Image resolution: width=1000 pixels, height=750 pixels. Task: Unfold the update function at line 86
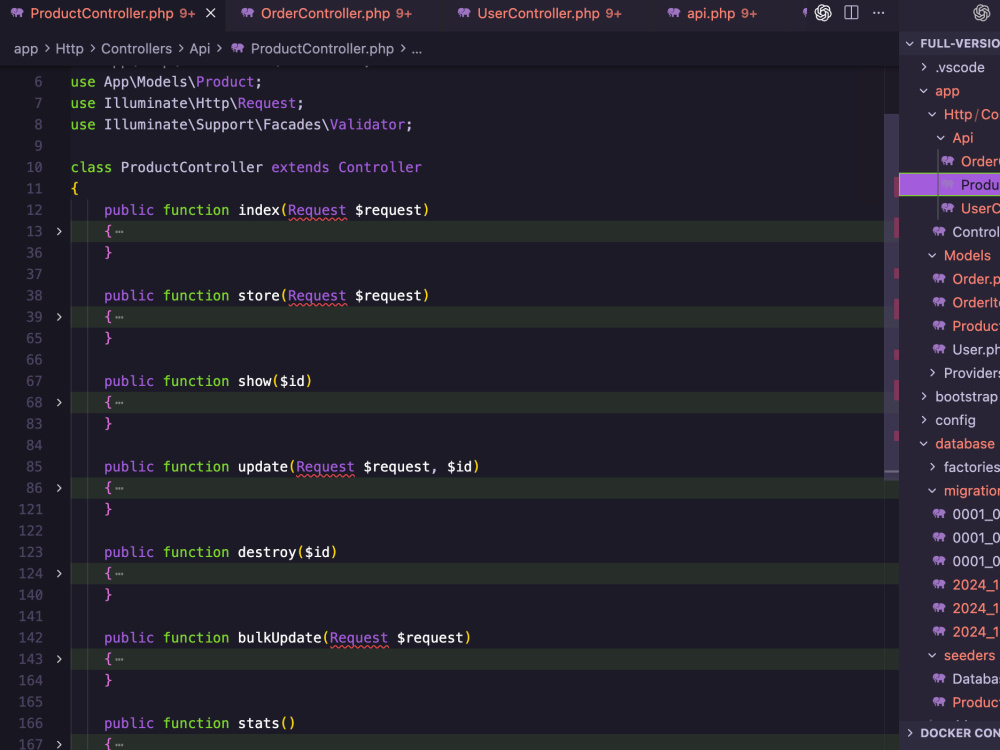coord(59,488)
